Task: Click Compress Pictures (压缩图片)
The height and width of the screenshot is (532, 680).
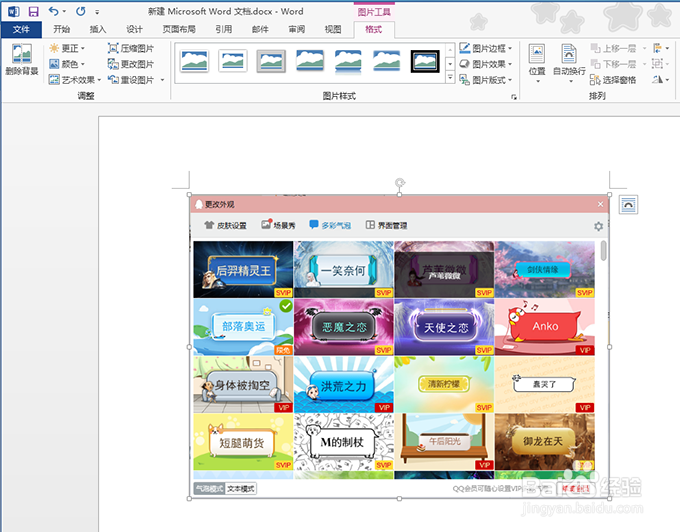Action: pyautogui.click(x=131, y=48)
